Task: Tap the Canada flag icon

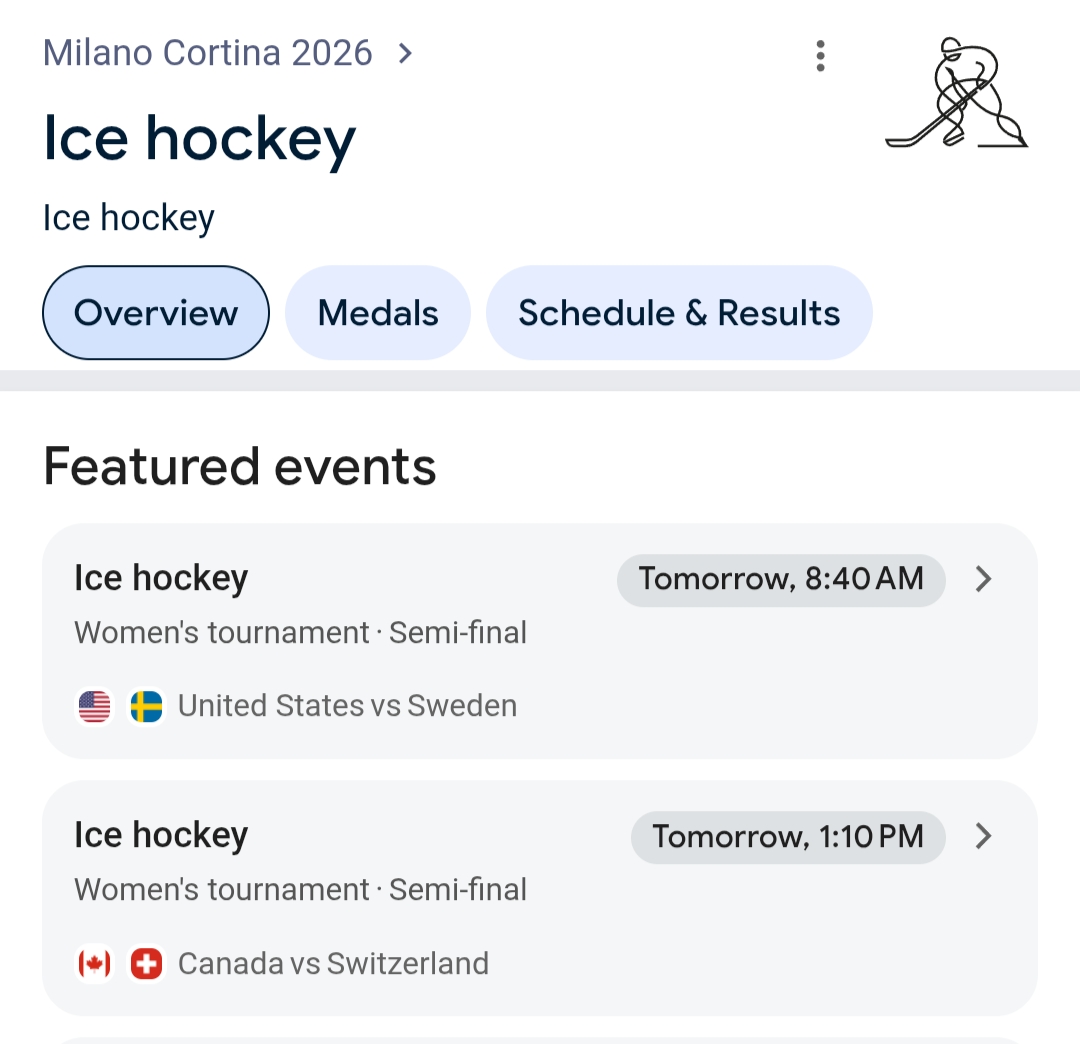Action: [x=95, y=964]
